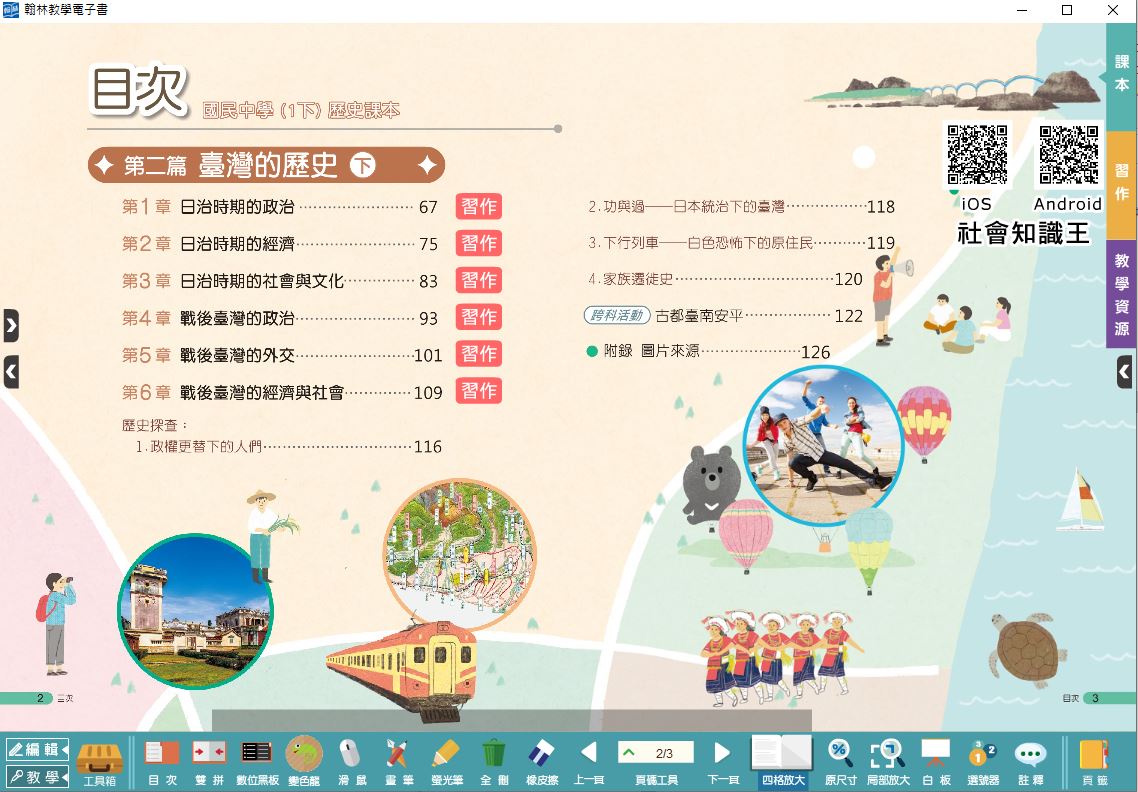Open the 工具箱 toolbox
Image resolution: width=1138 pixels, height=792 pixels.
pyautogui.click(x=99, y=760)
